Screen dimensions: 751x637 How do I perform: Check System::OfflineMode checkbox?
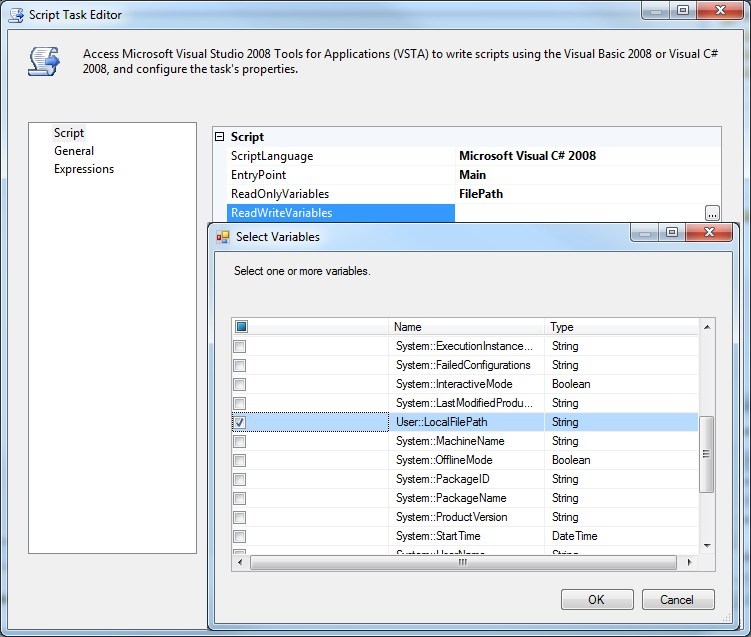click(x=239, y=460)
